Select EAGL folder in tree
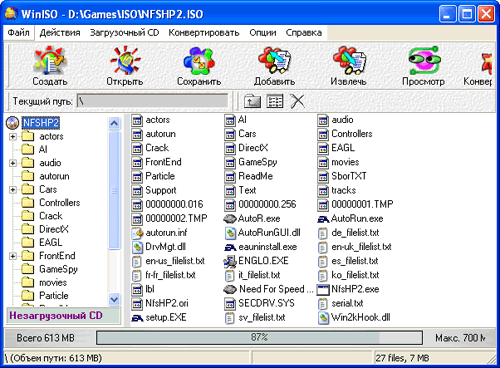Viewport: 500px width, 368px height. point(50,243)
